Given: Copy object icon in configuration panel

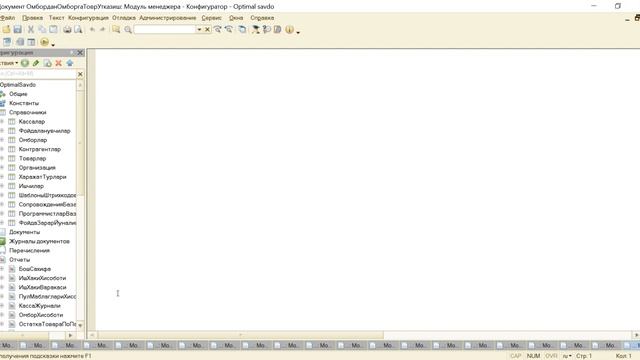Looking at the screenshot, I should click(47, 63).
